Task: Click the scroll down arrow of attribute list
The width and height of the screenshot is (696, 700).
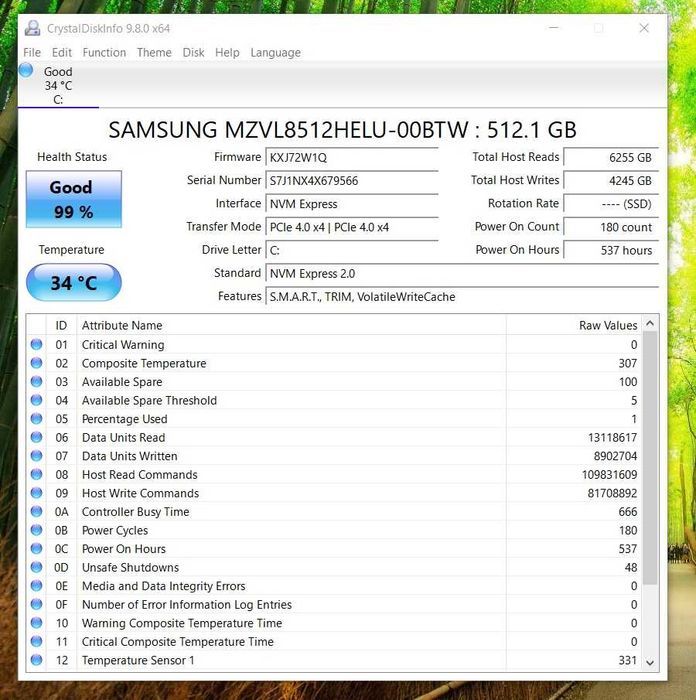Action: click(650, 663)
